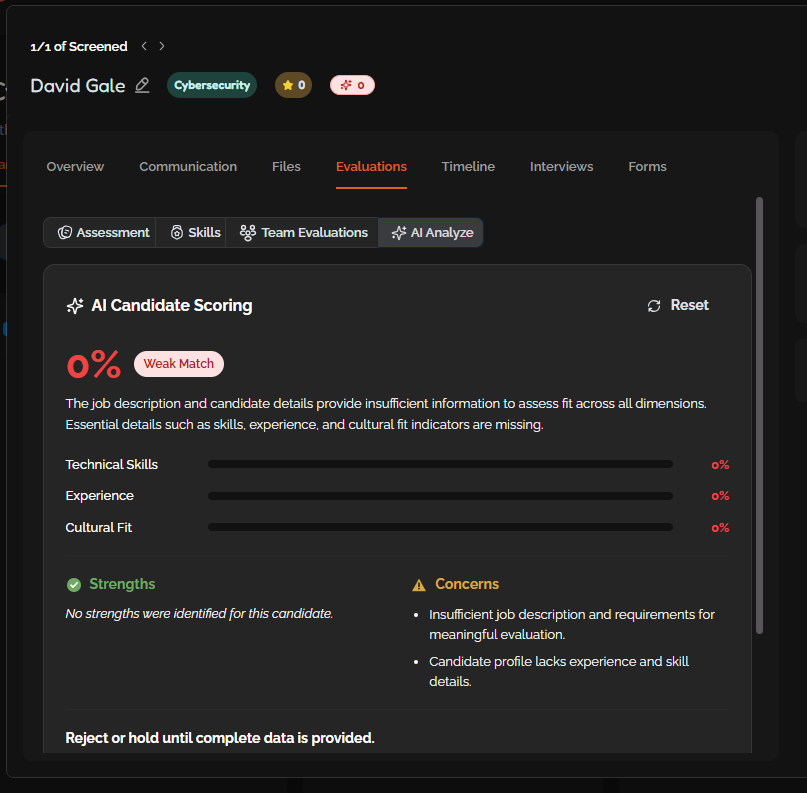This screenshot has height=793, width=807.
Task: Click the Experience 0% value
Action: 720,496
